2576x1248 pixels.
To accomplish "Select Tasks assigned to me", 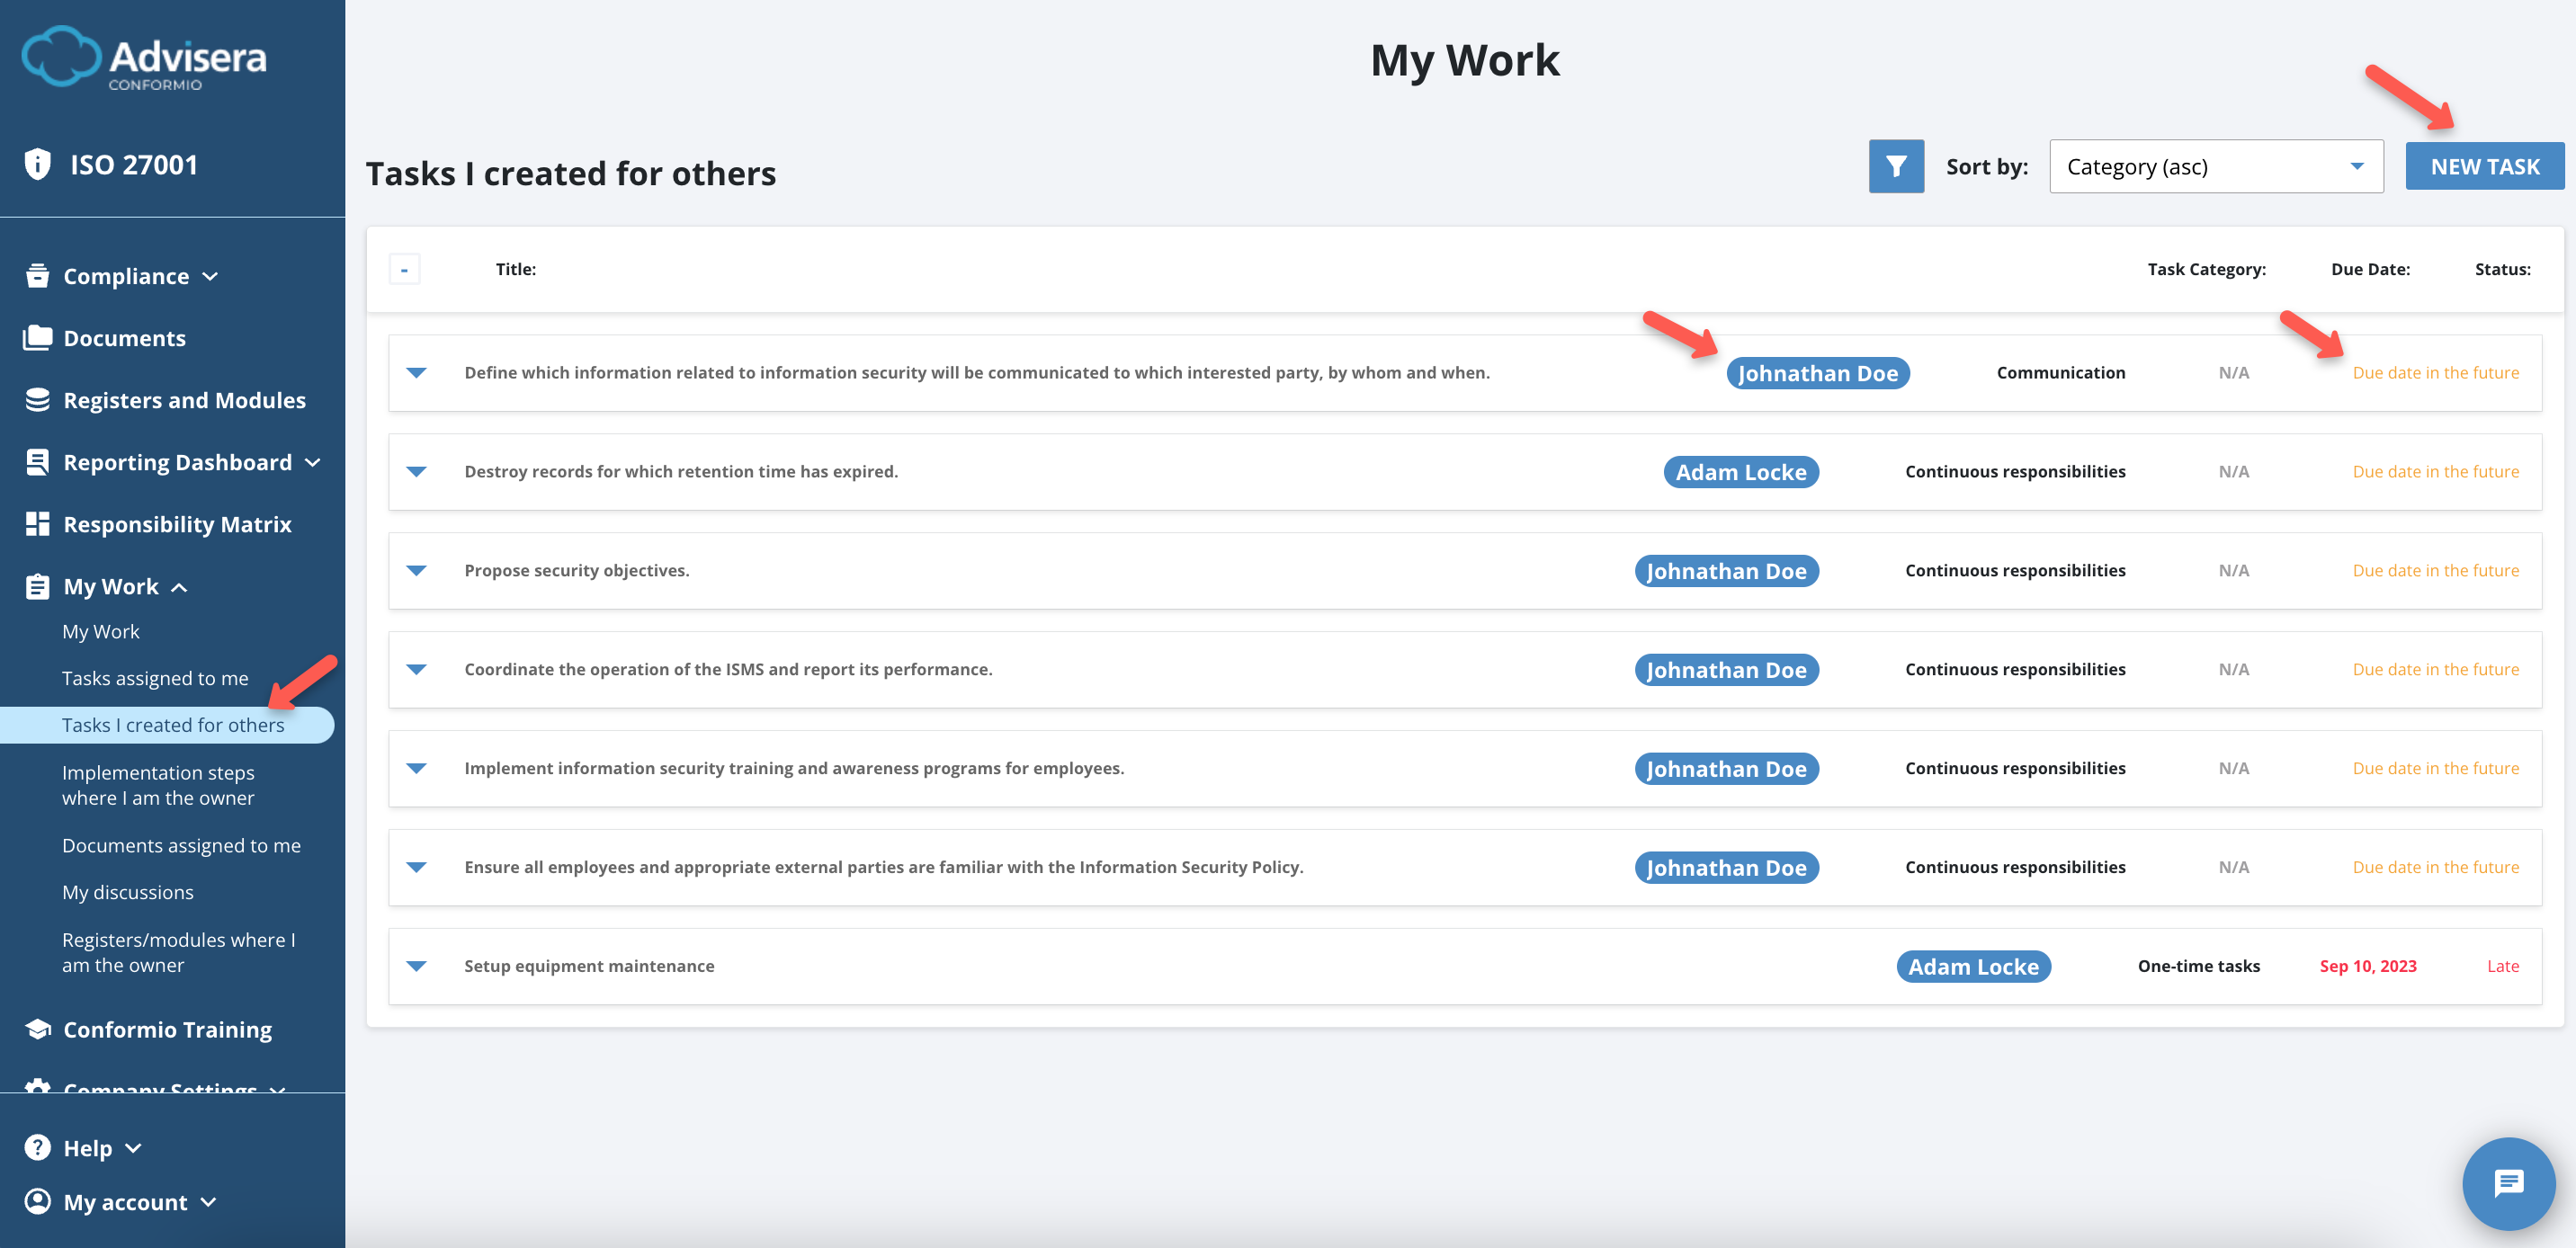I will (x=155, y=678).
